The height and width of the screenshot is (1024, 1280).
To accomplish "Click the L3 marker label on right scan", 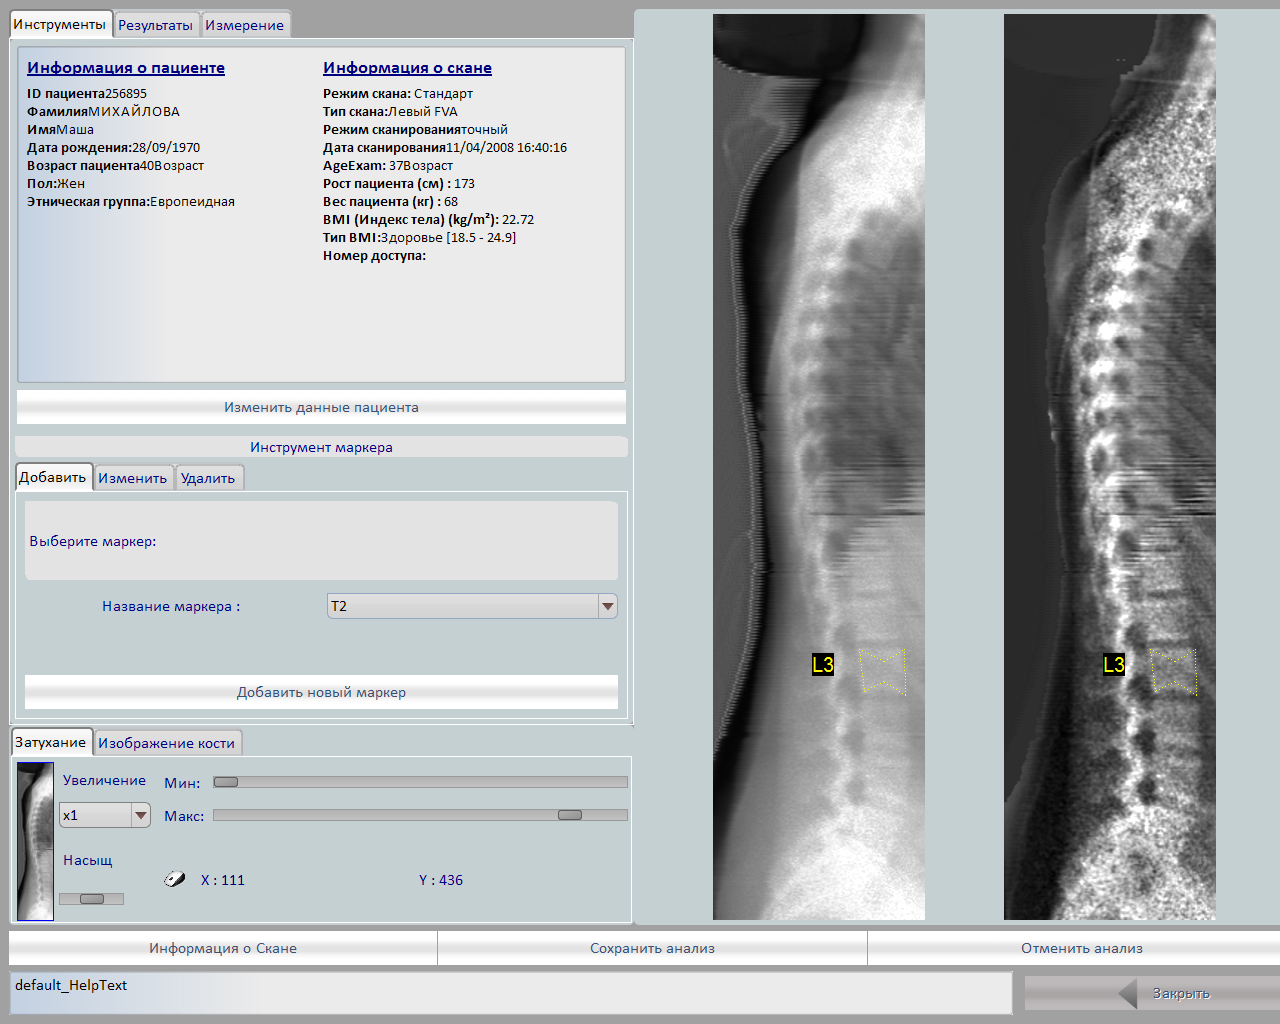I will pyautogui.click(x=1114, y=665).
